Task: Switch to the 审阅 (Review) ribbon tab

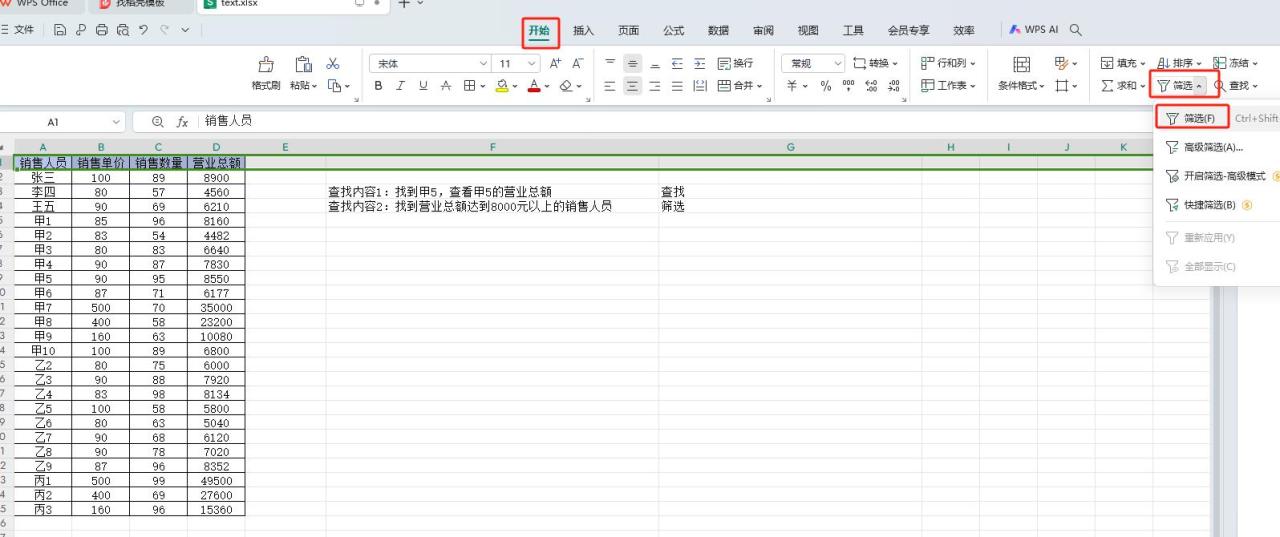Action: (763, 30)
